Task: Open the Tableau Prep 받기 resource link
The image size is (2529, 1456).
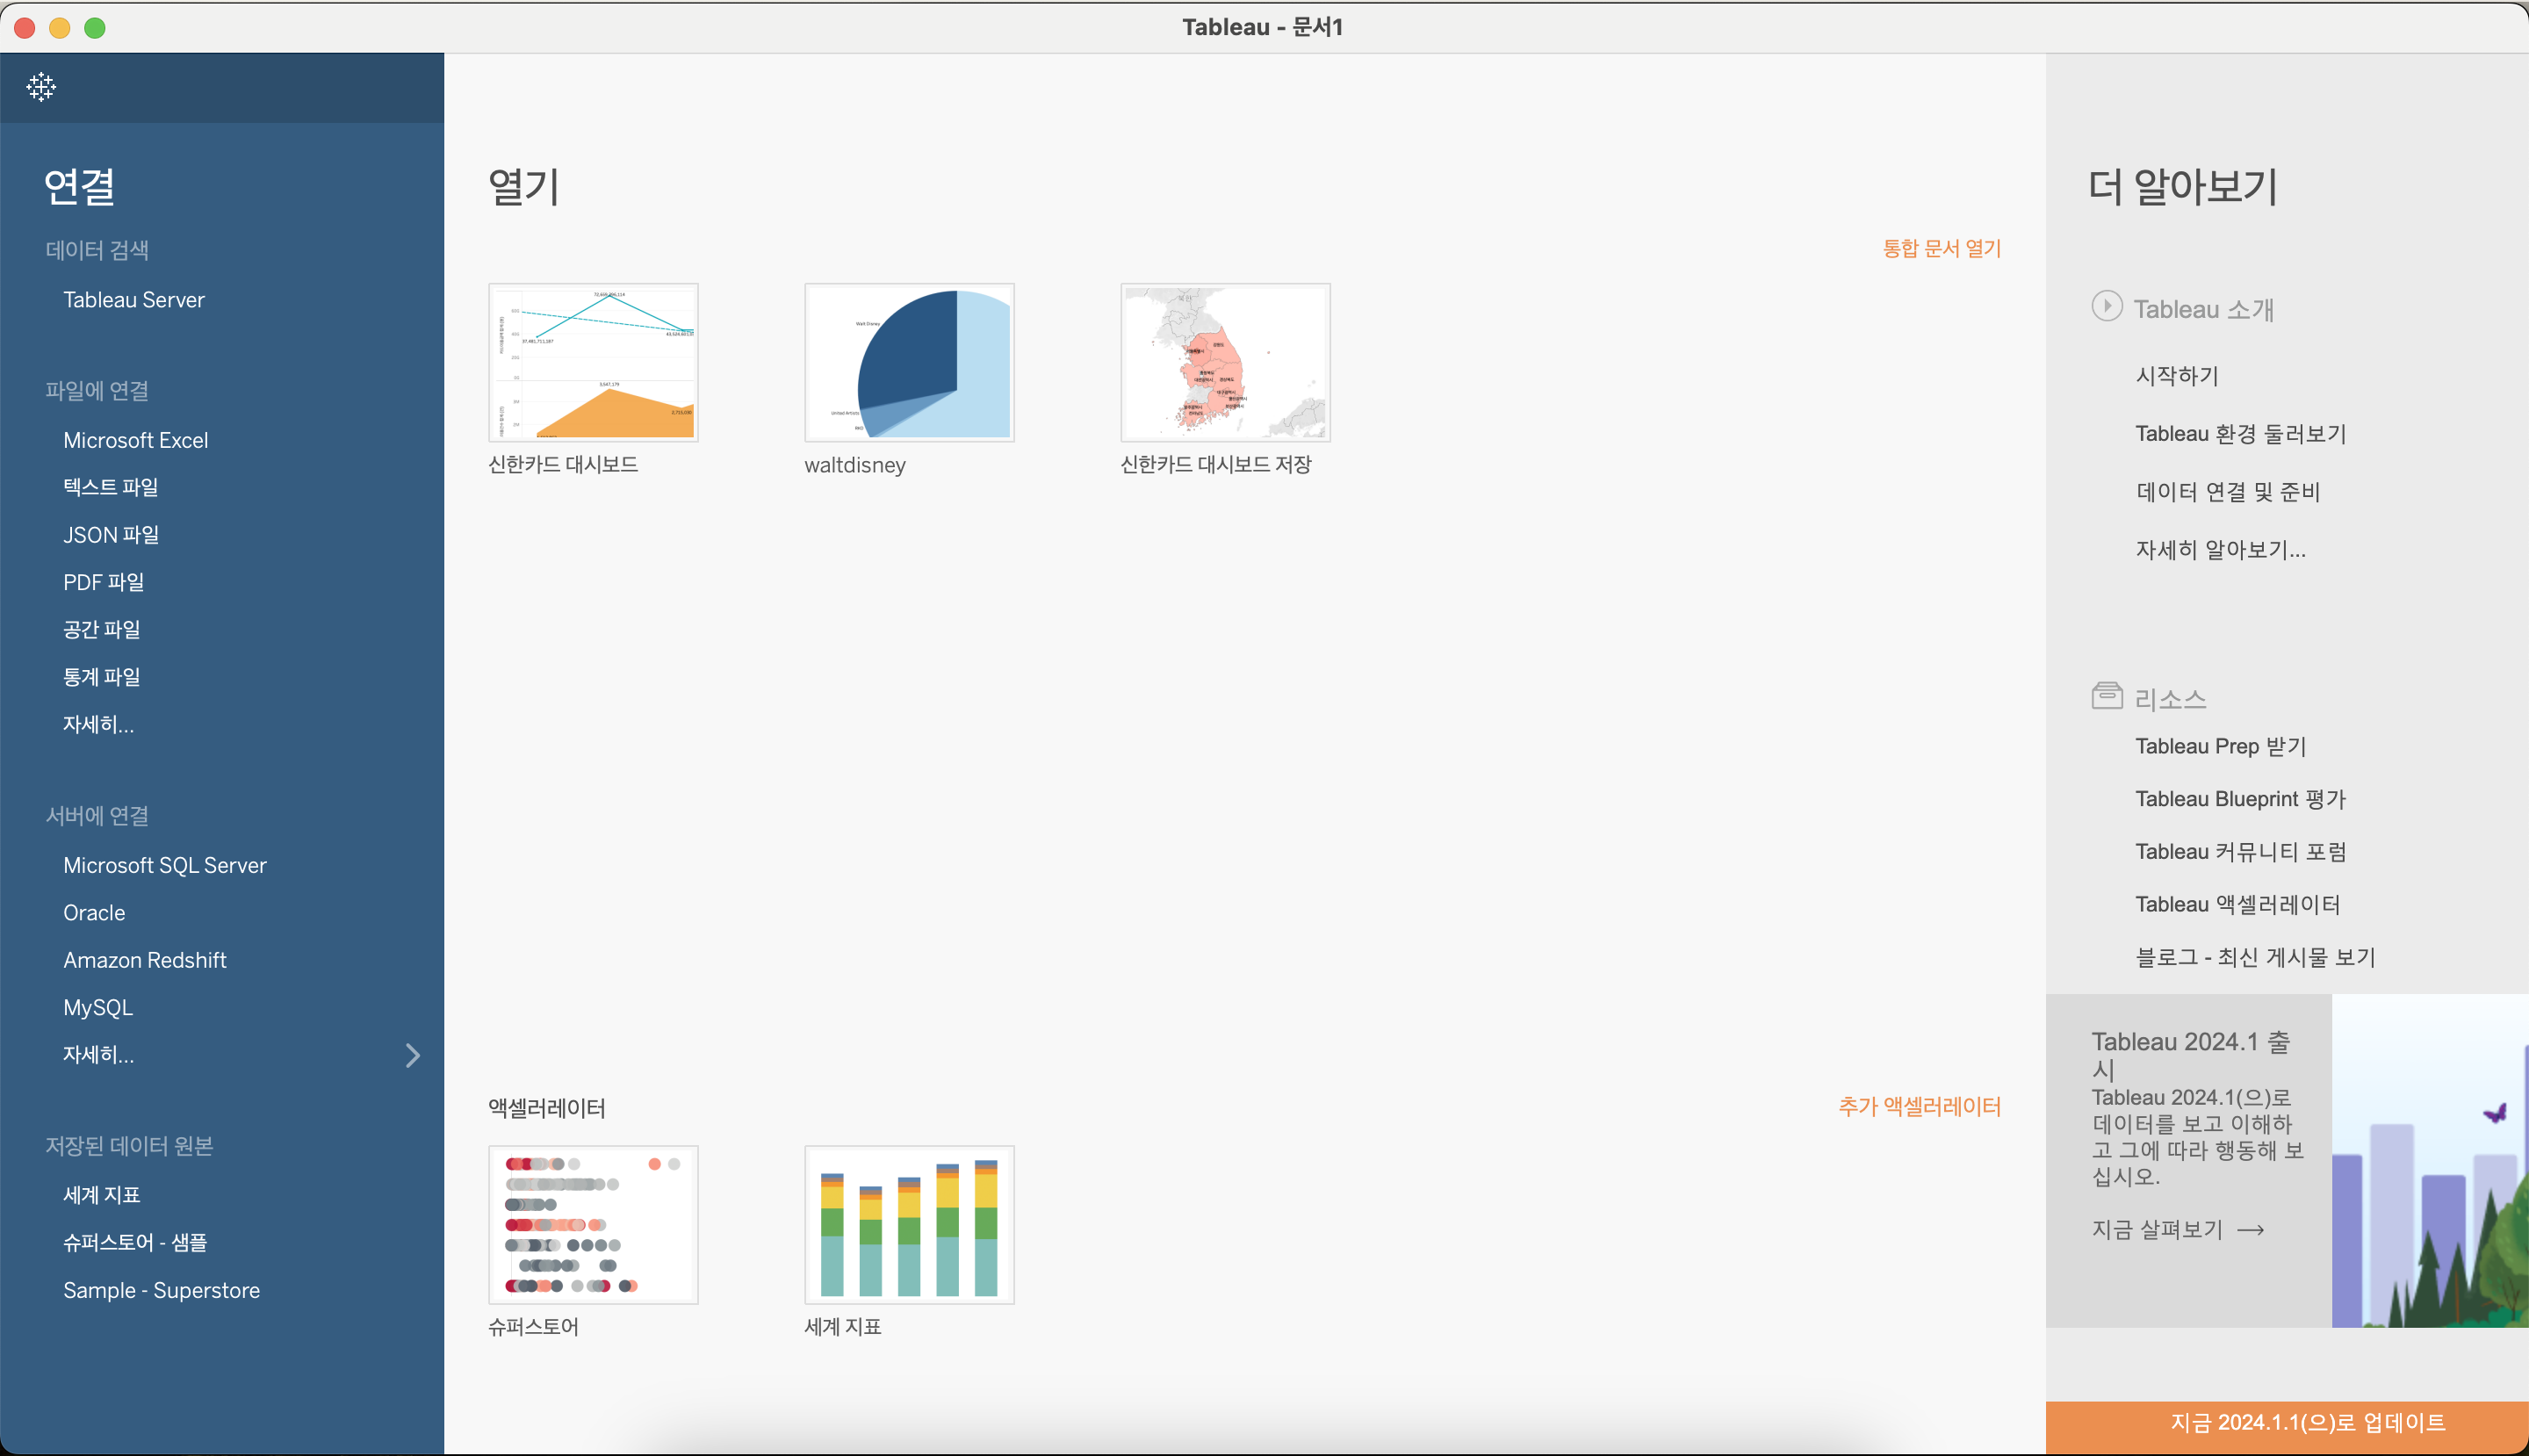Action: tap(2220, 746)
